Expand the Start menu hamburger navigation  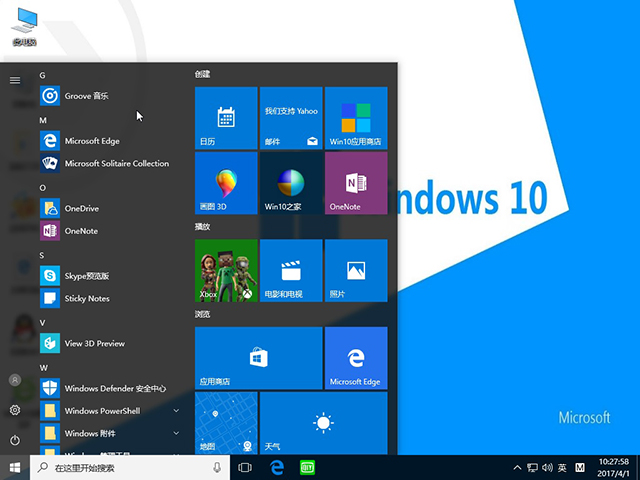tap(15, 80)
